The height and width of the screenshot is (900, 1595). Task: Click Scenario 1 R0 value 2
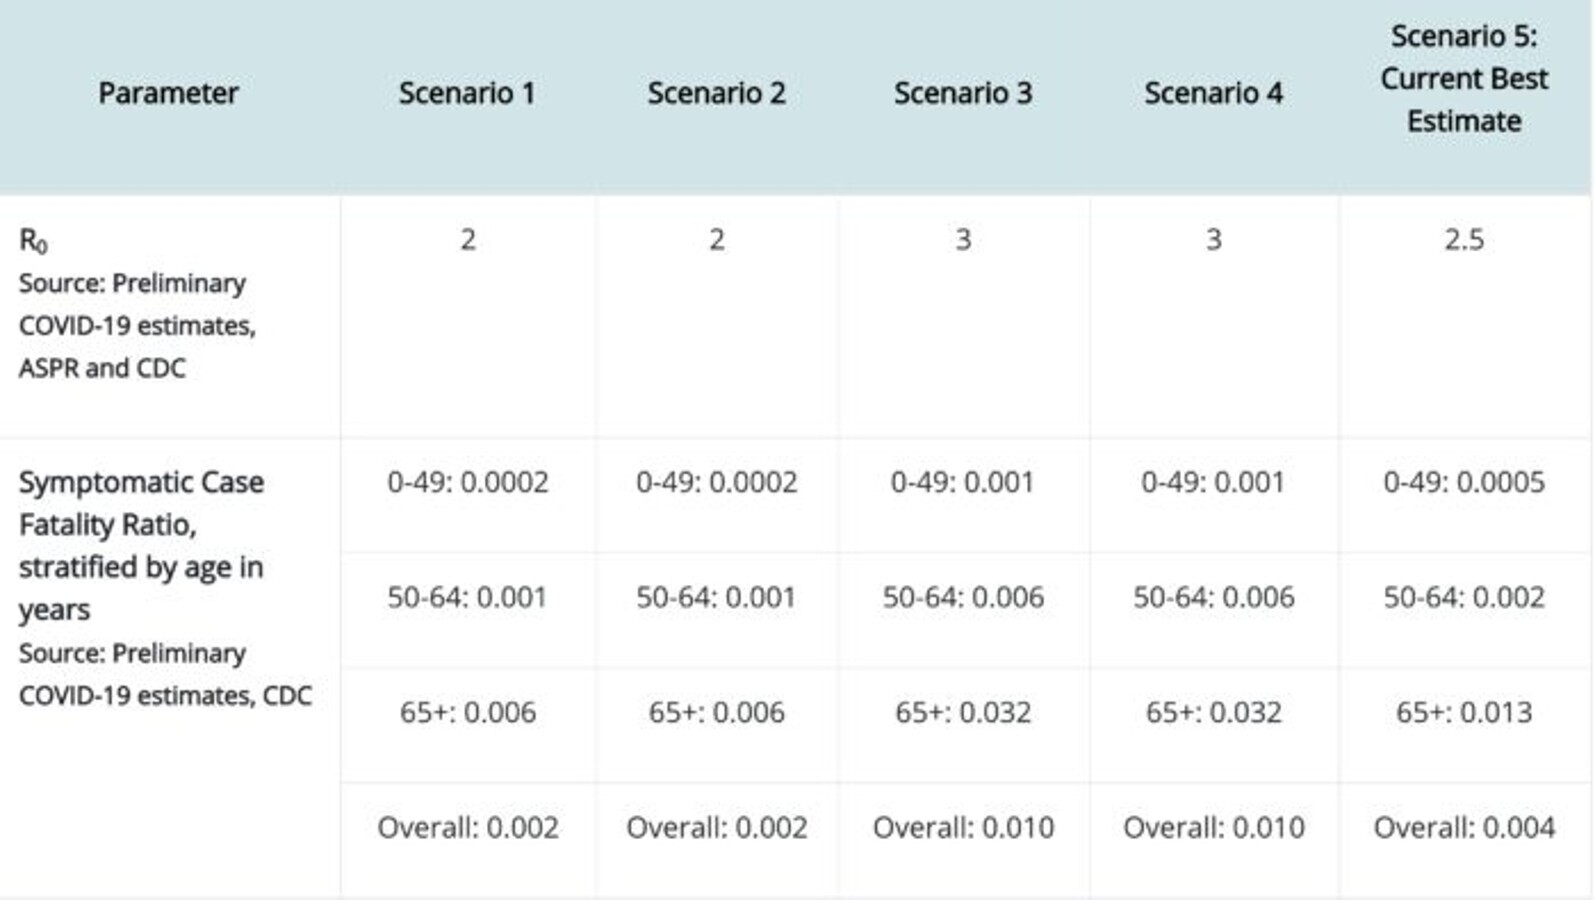(467, 240)
